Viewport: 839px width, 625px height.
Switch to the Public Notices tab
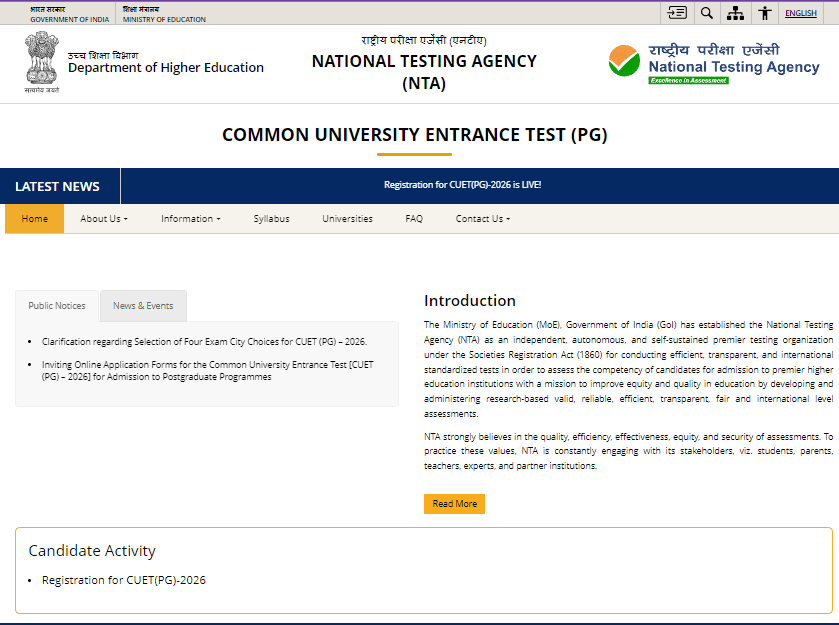pyautogui.click(x=56, y=306)
